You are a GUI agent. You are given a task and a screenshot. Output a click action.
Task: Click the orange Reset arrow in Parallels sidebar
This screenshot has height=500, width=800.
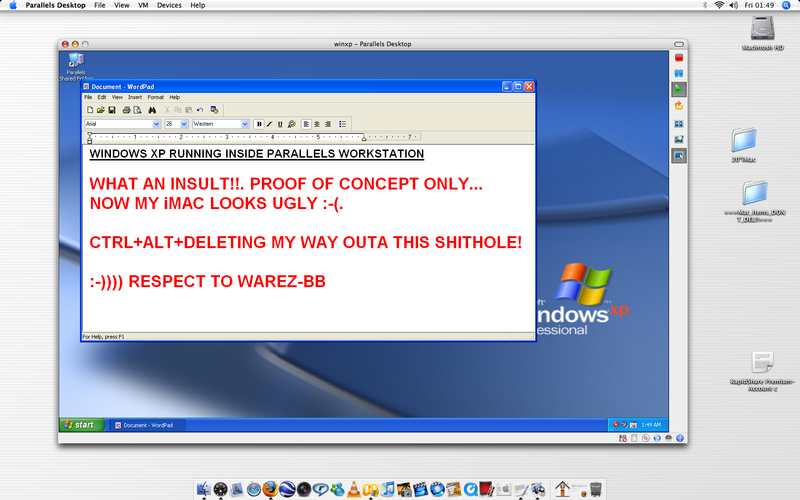678,105
